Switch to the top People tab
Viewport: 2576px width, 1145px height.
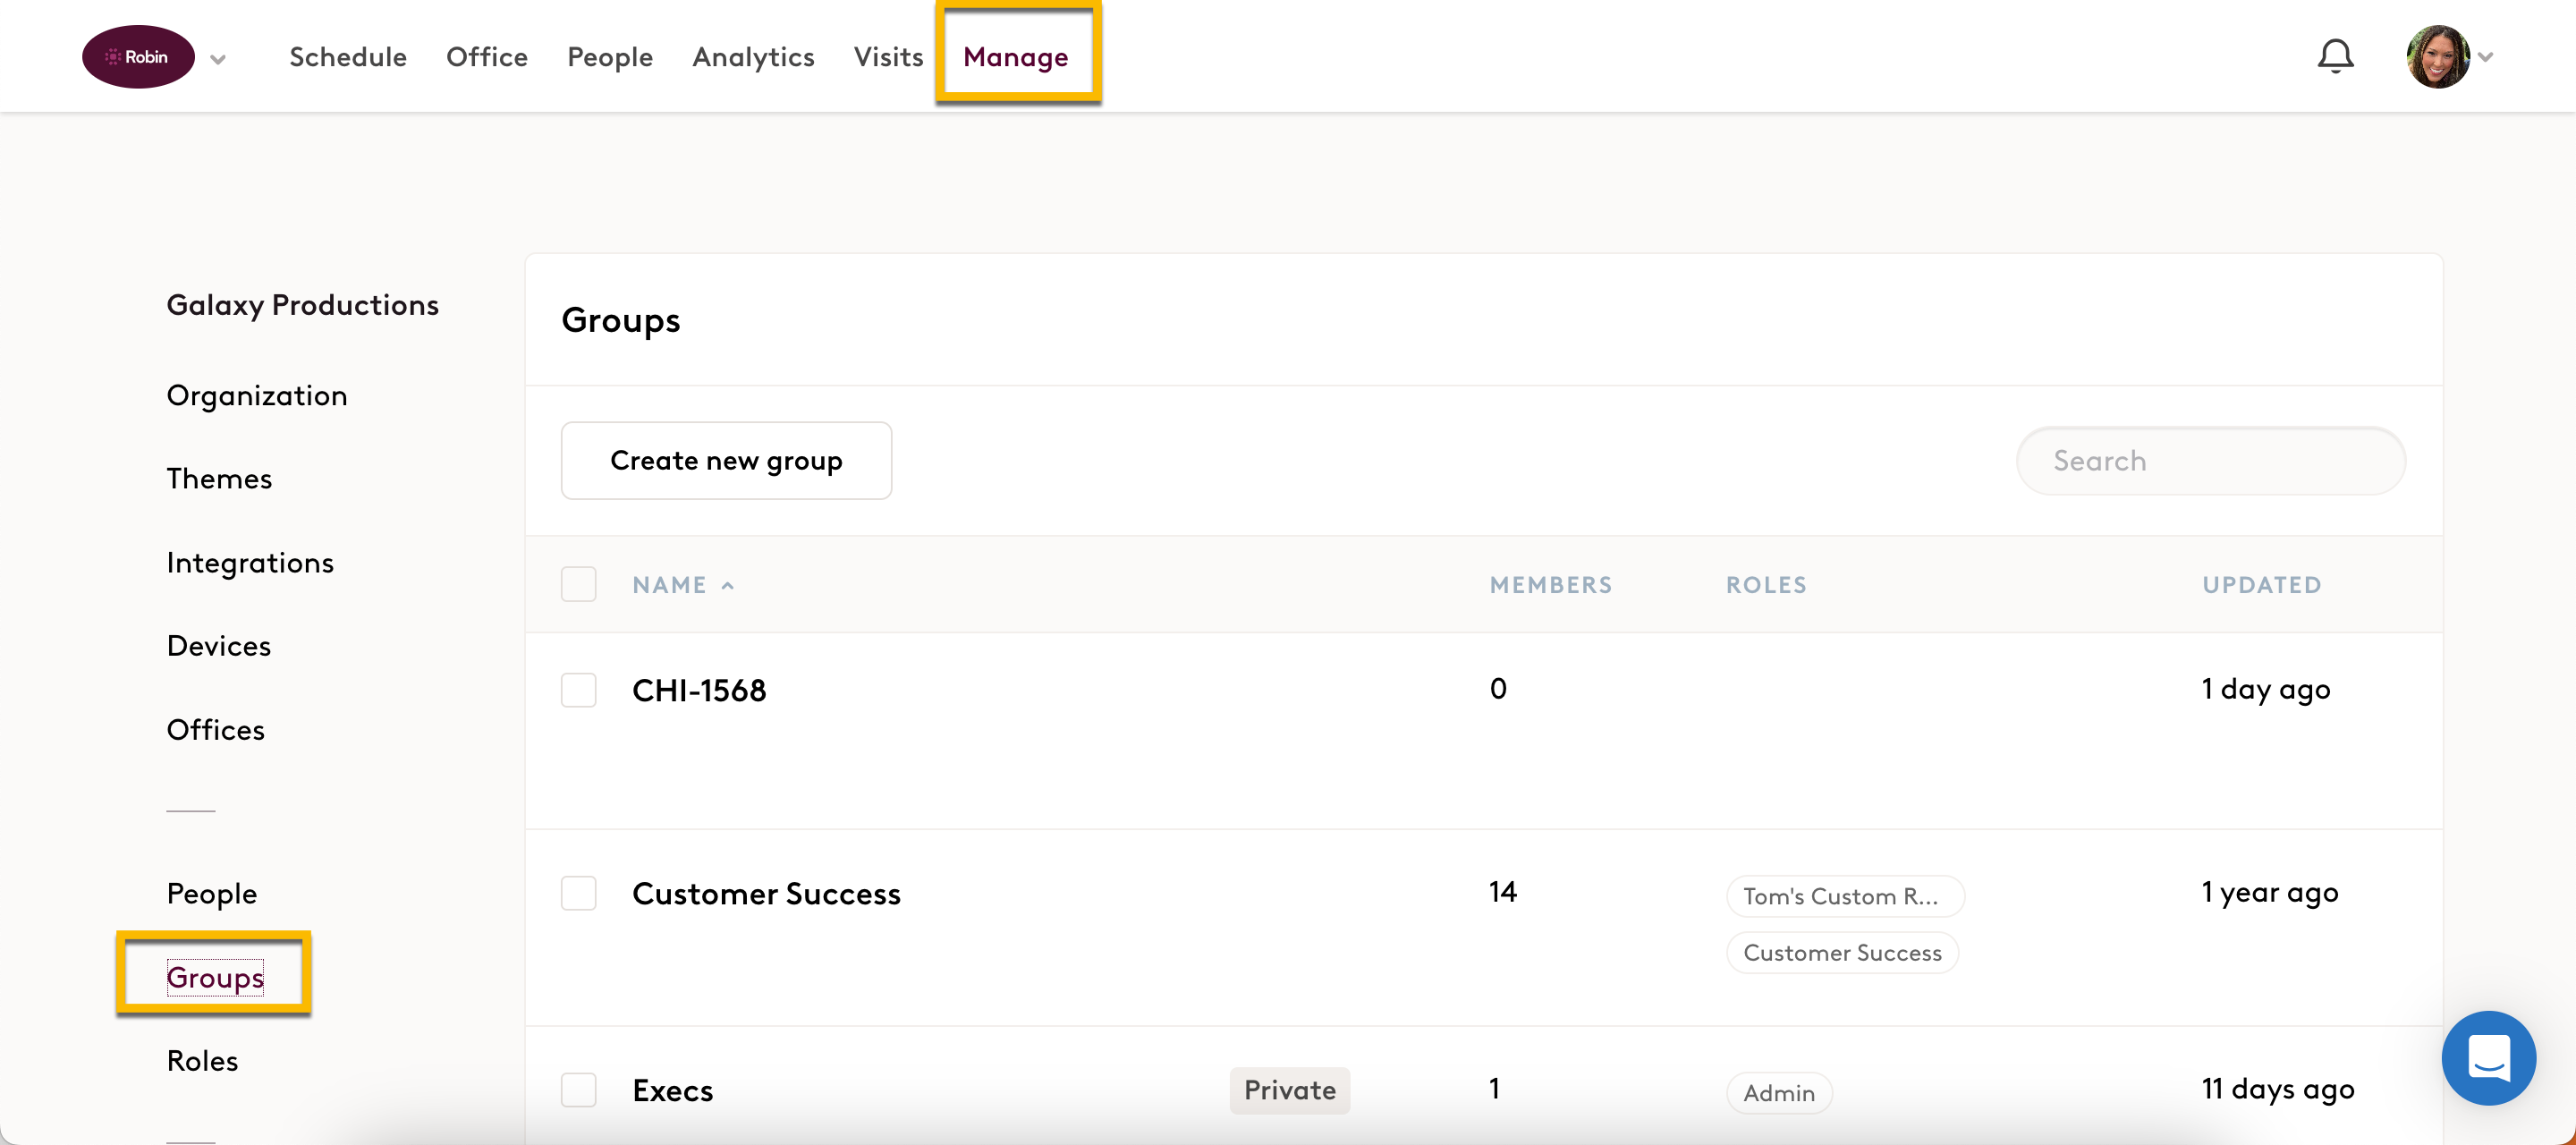610,57
